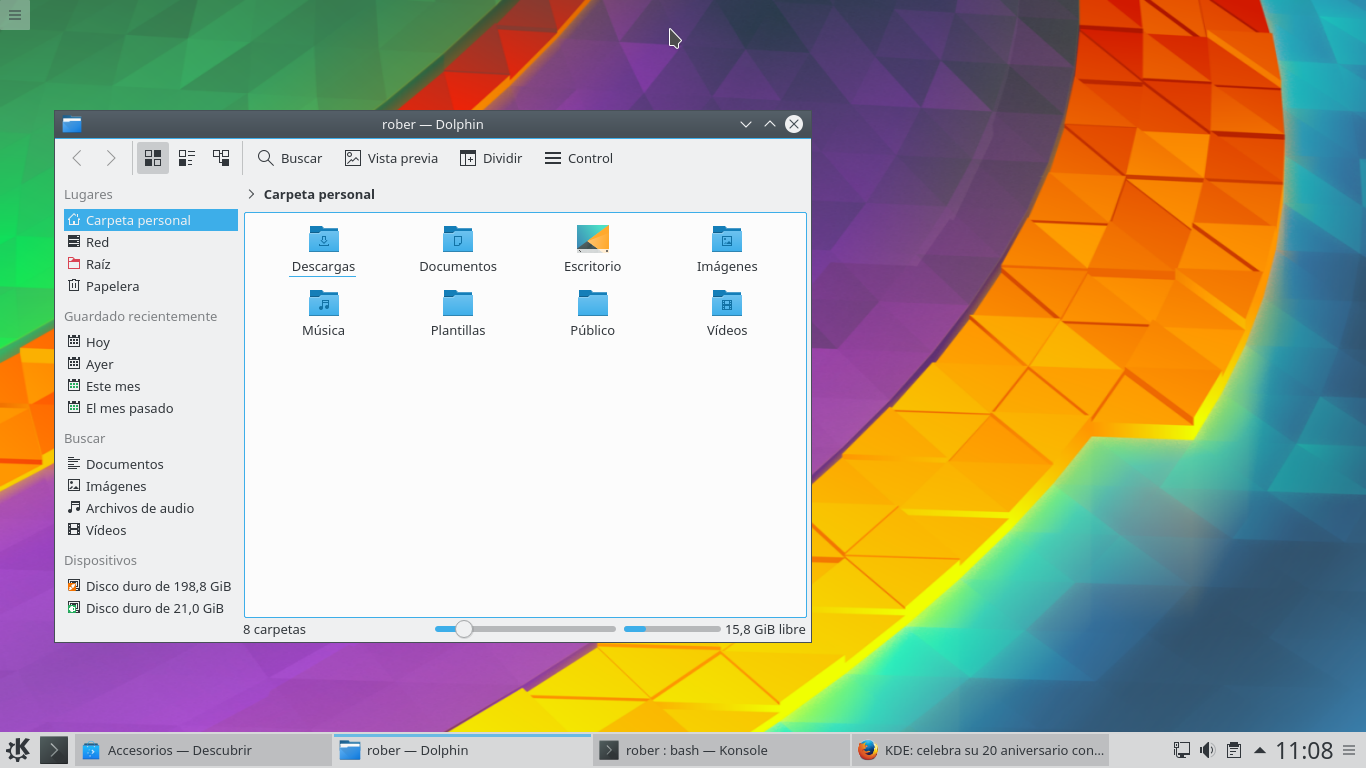Search Vídeos in the Buscar section
This screenshot has height=768, width=1366.
click(151, 530)
